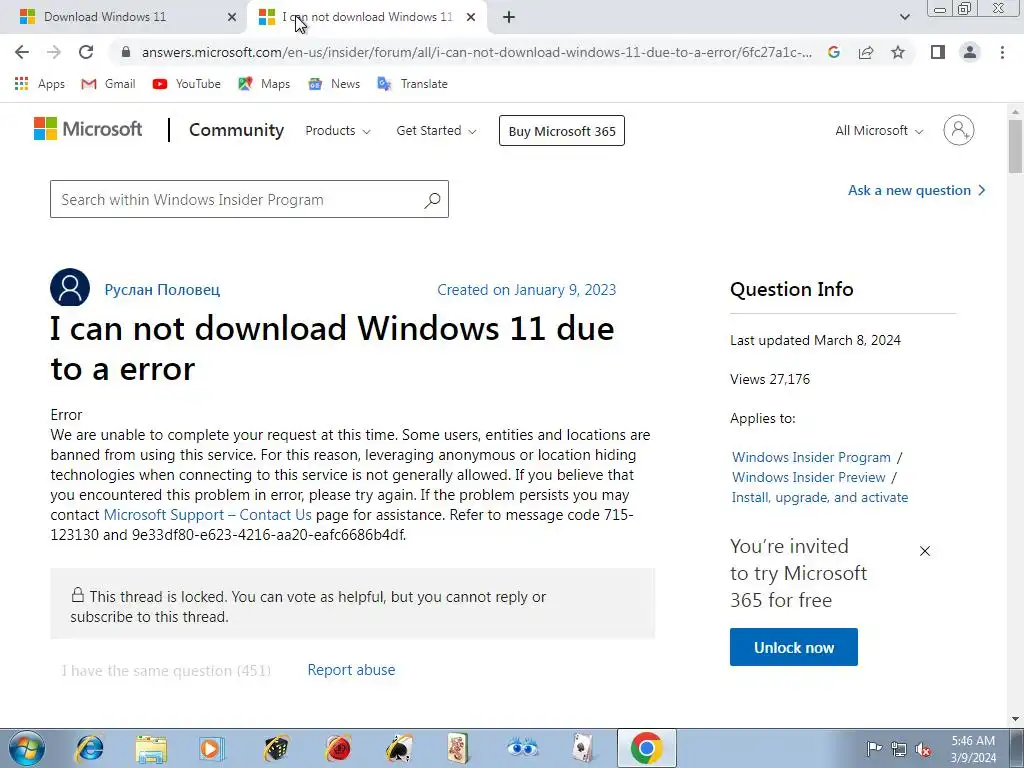The image size is (1024, 768).
Task: Click the page vertical scrollbar thumb
Action: pos(1016,146)
